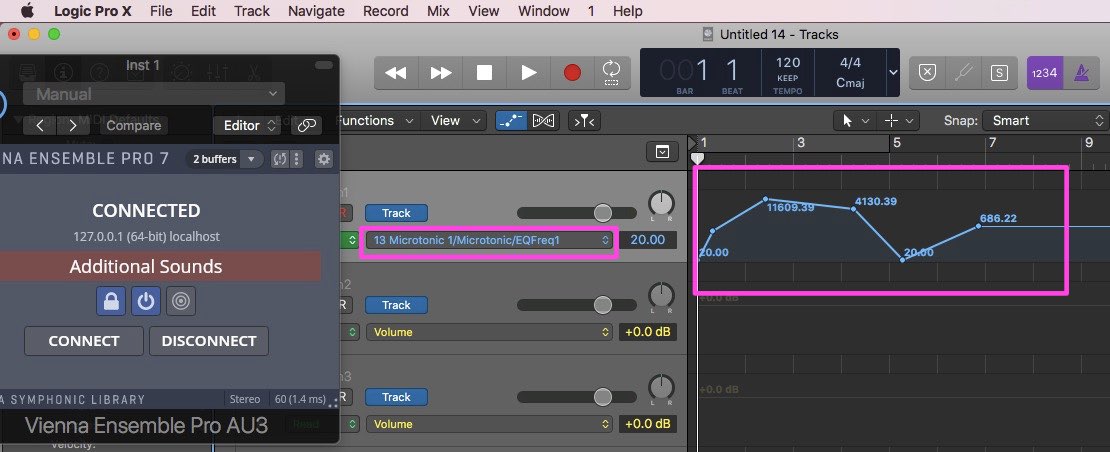Click the CONNECT button

[x=84, y=341]
